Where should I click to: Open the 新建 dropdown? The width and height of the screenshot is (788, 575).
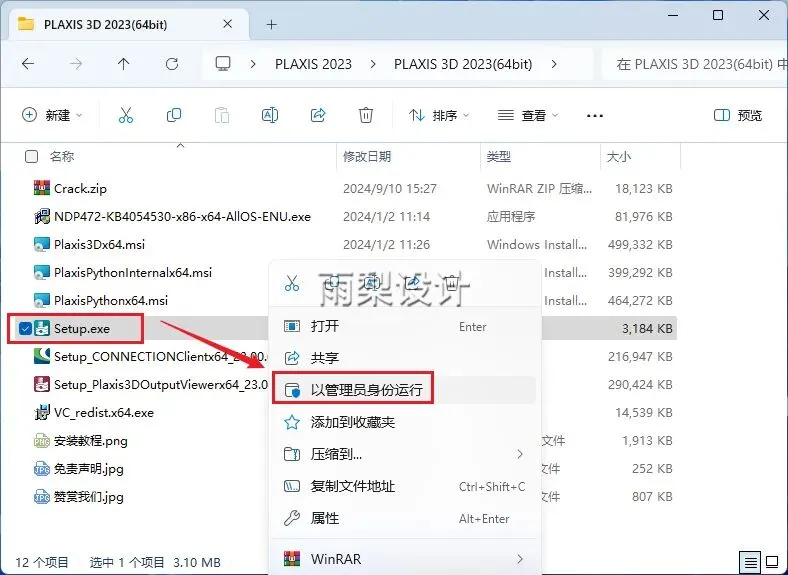coord(52,115)
